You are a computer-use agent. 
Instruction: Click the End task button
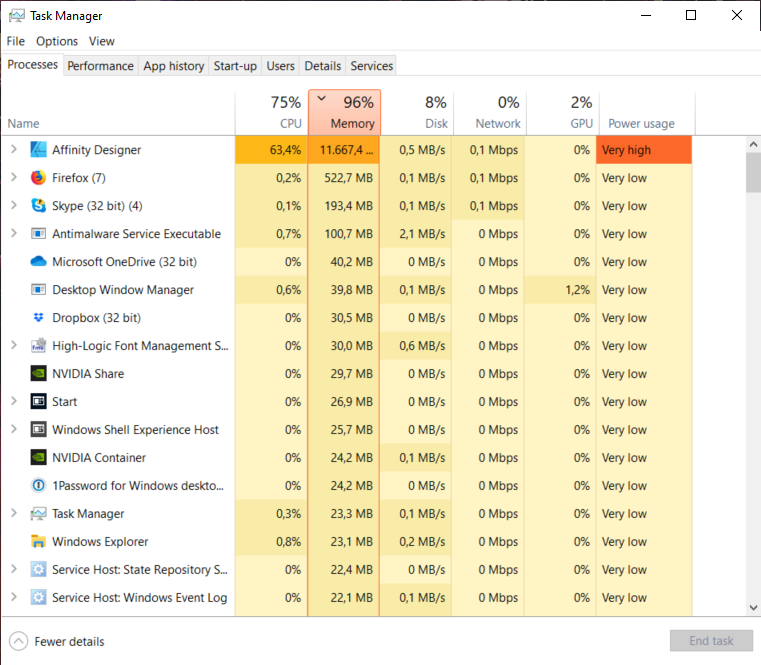click(x=711, y=641)
